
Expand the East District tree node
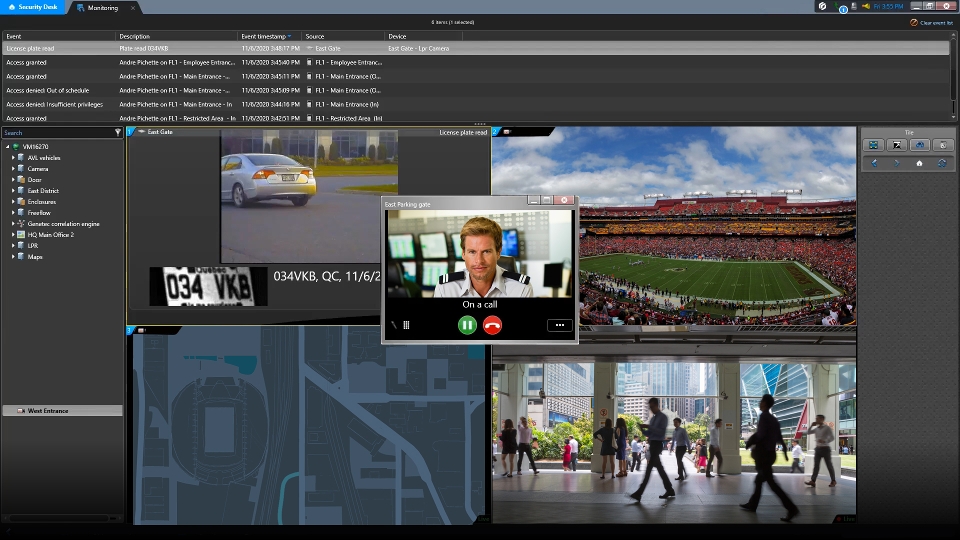pos(13,191)
